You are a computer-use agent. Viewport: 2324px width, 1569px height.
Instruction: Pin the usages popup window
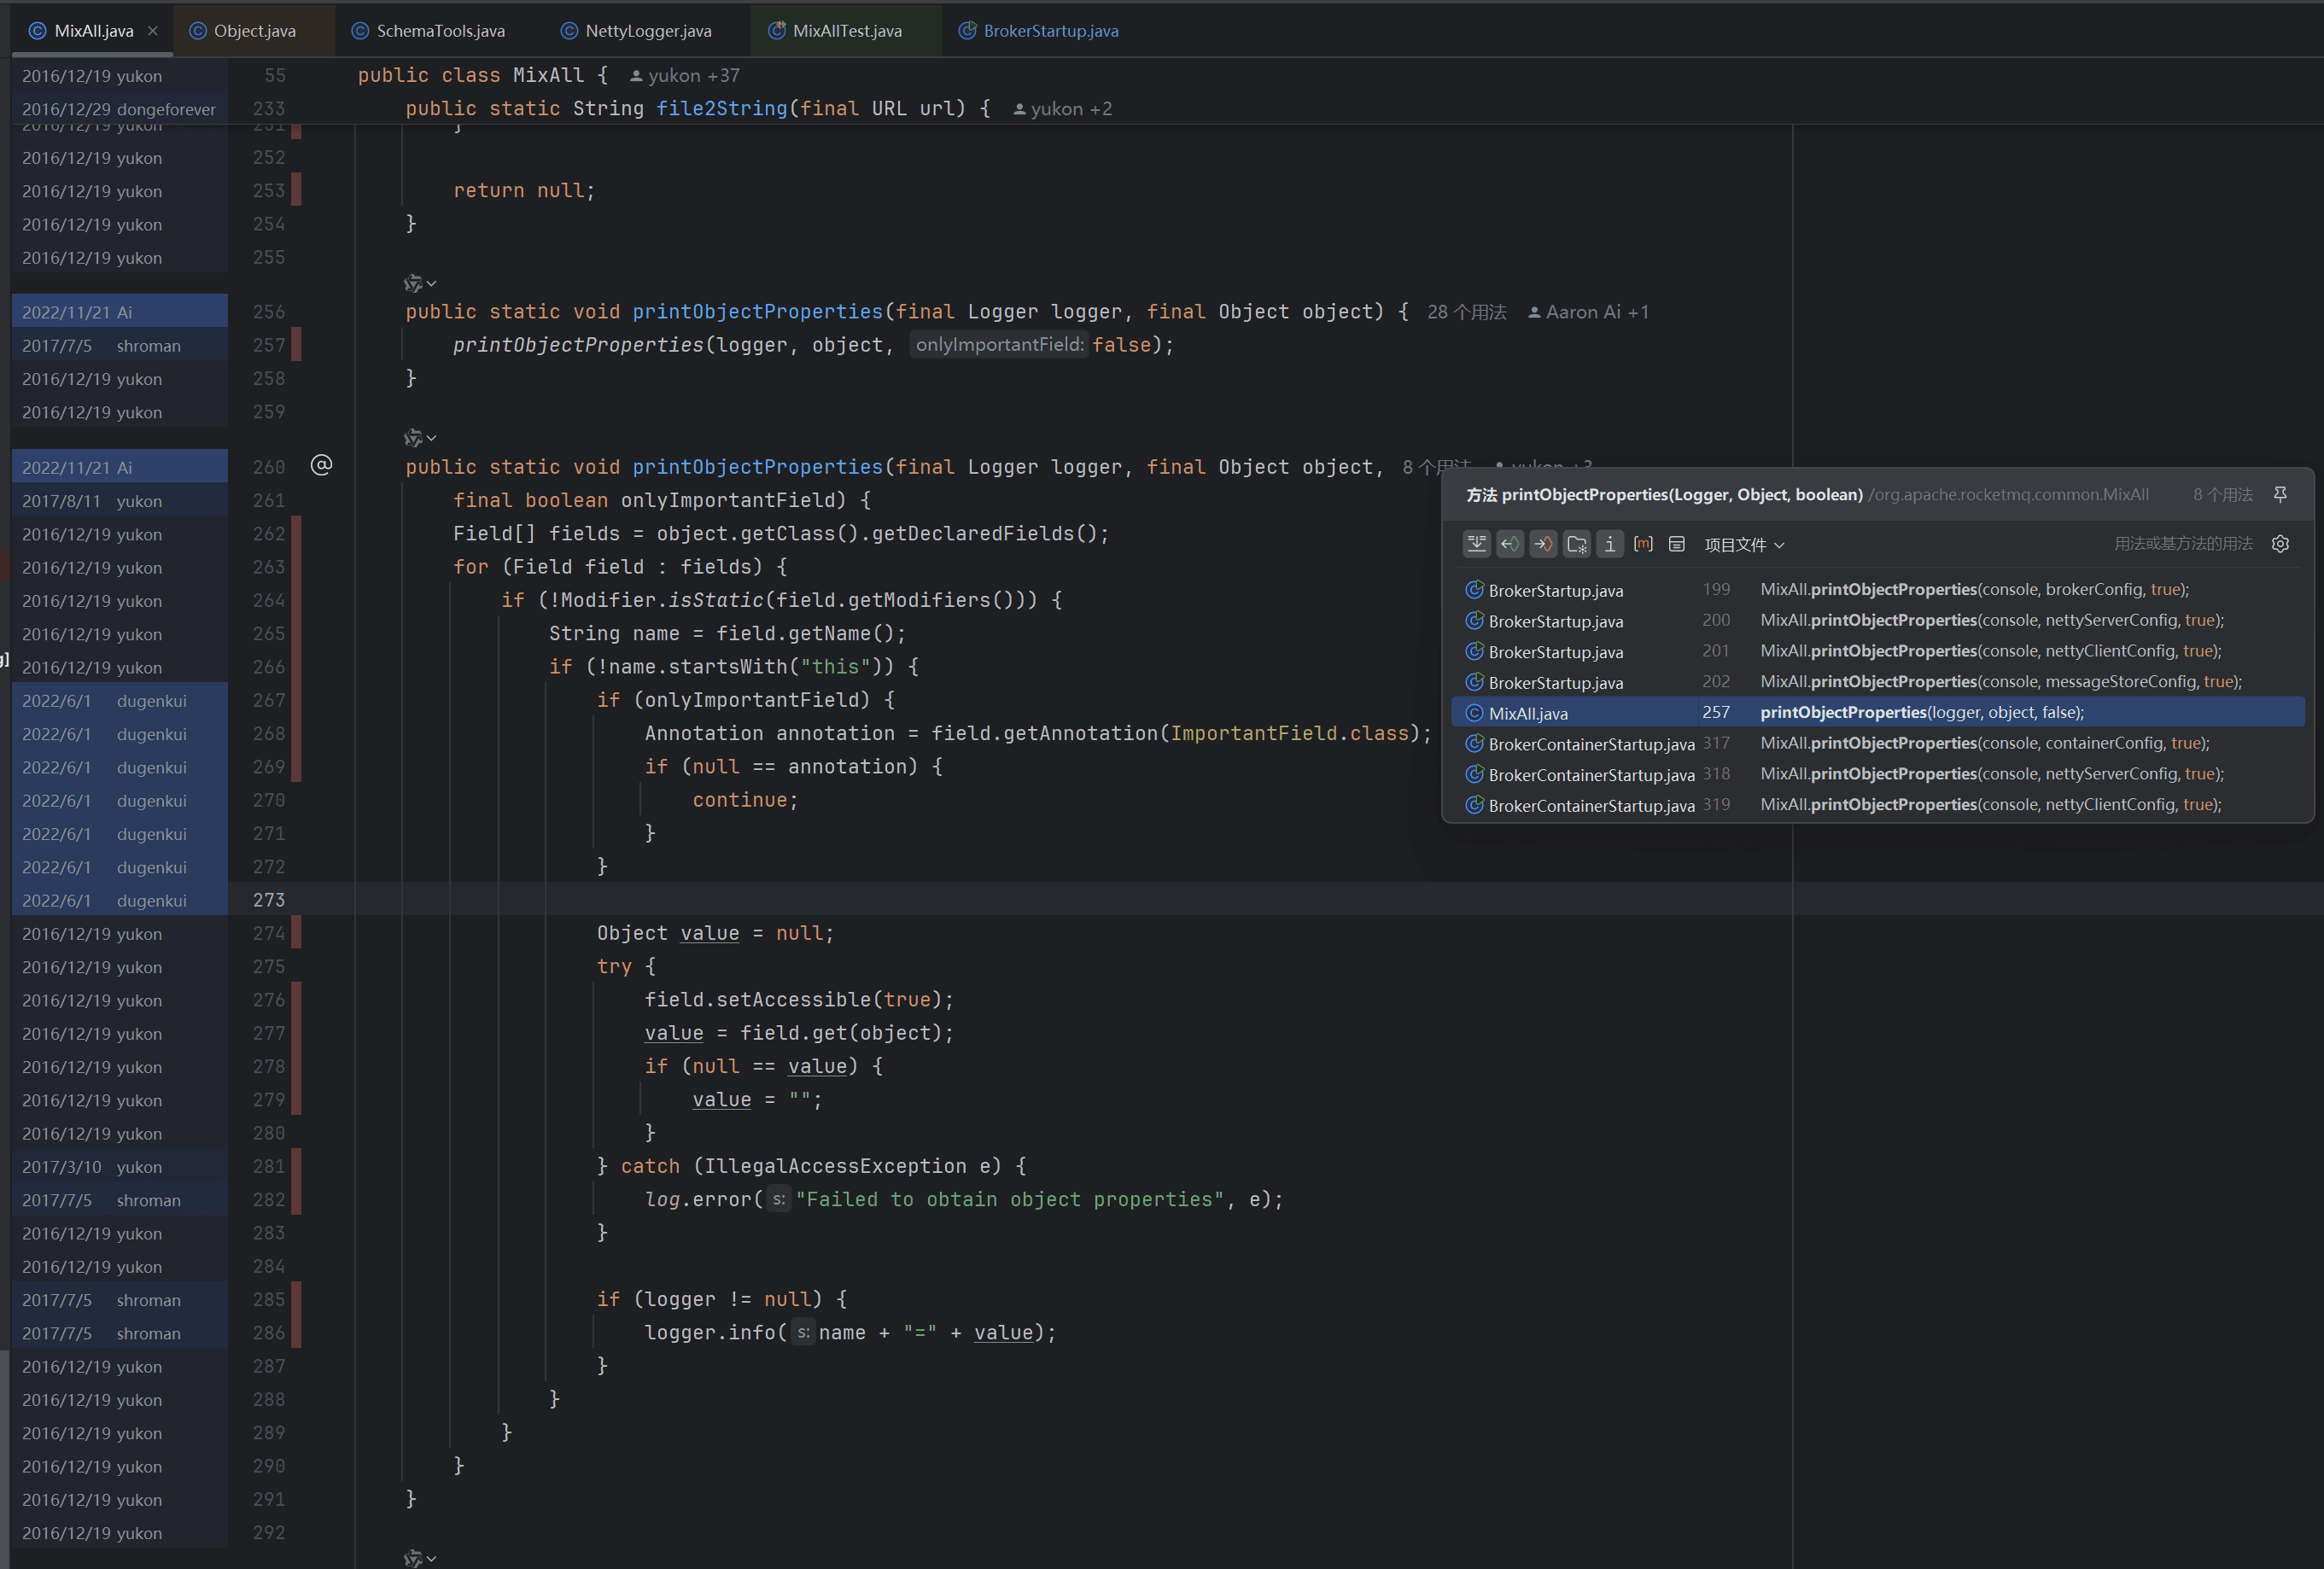(x=2280, y=494)
